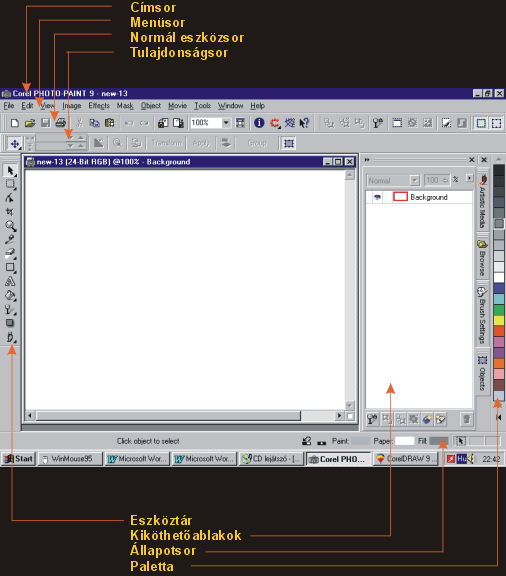This screenshot has width=506, height=576.
Task: Select the Eyedropper tool
Action: click(10, 240)
